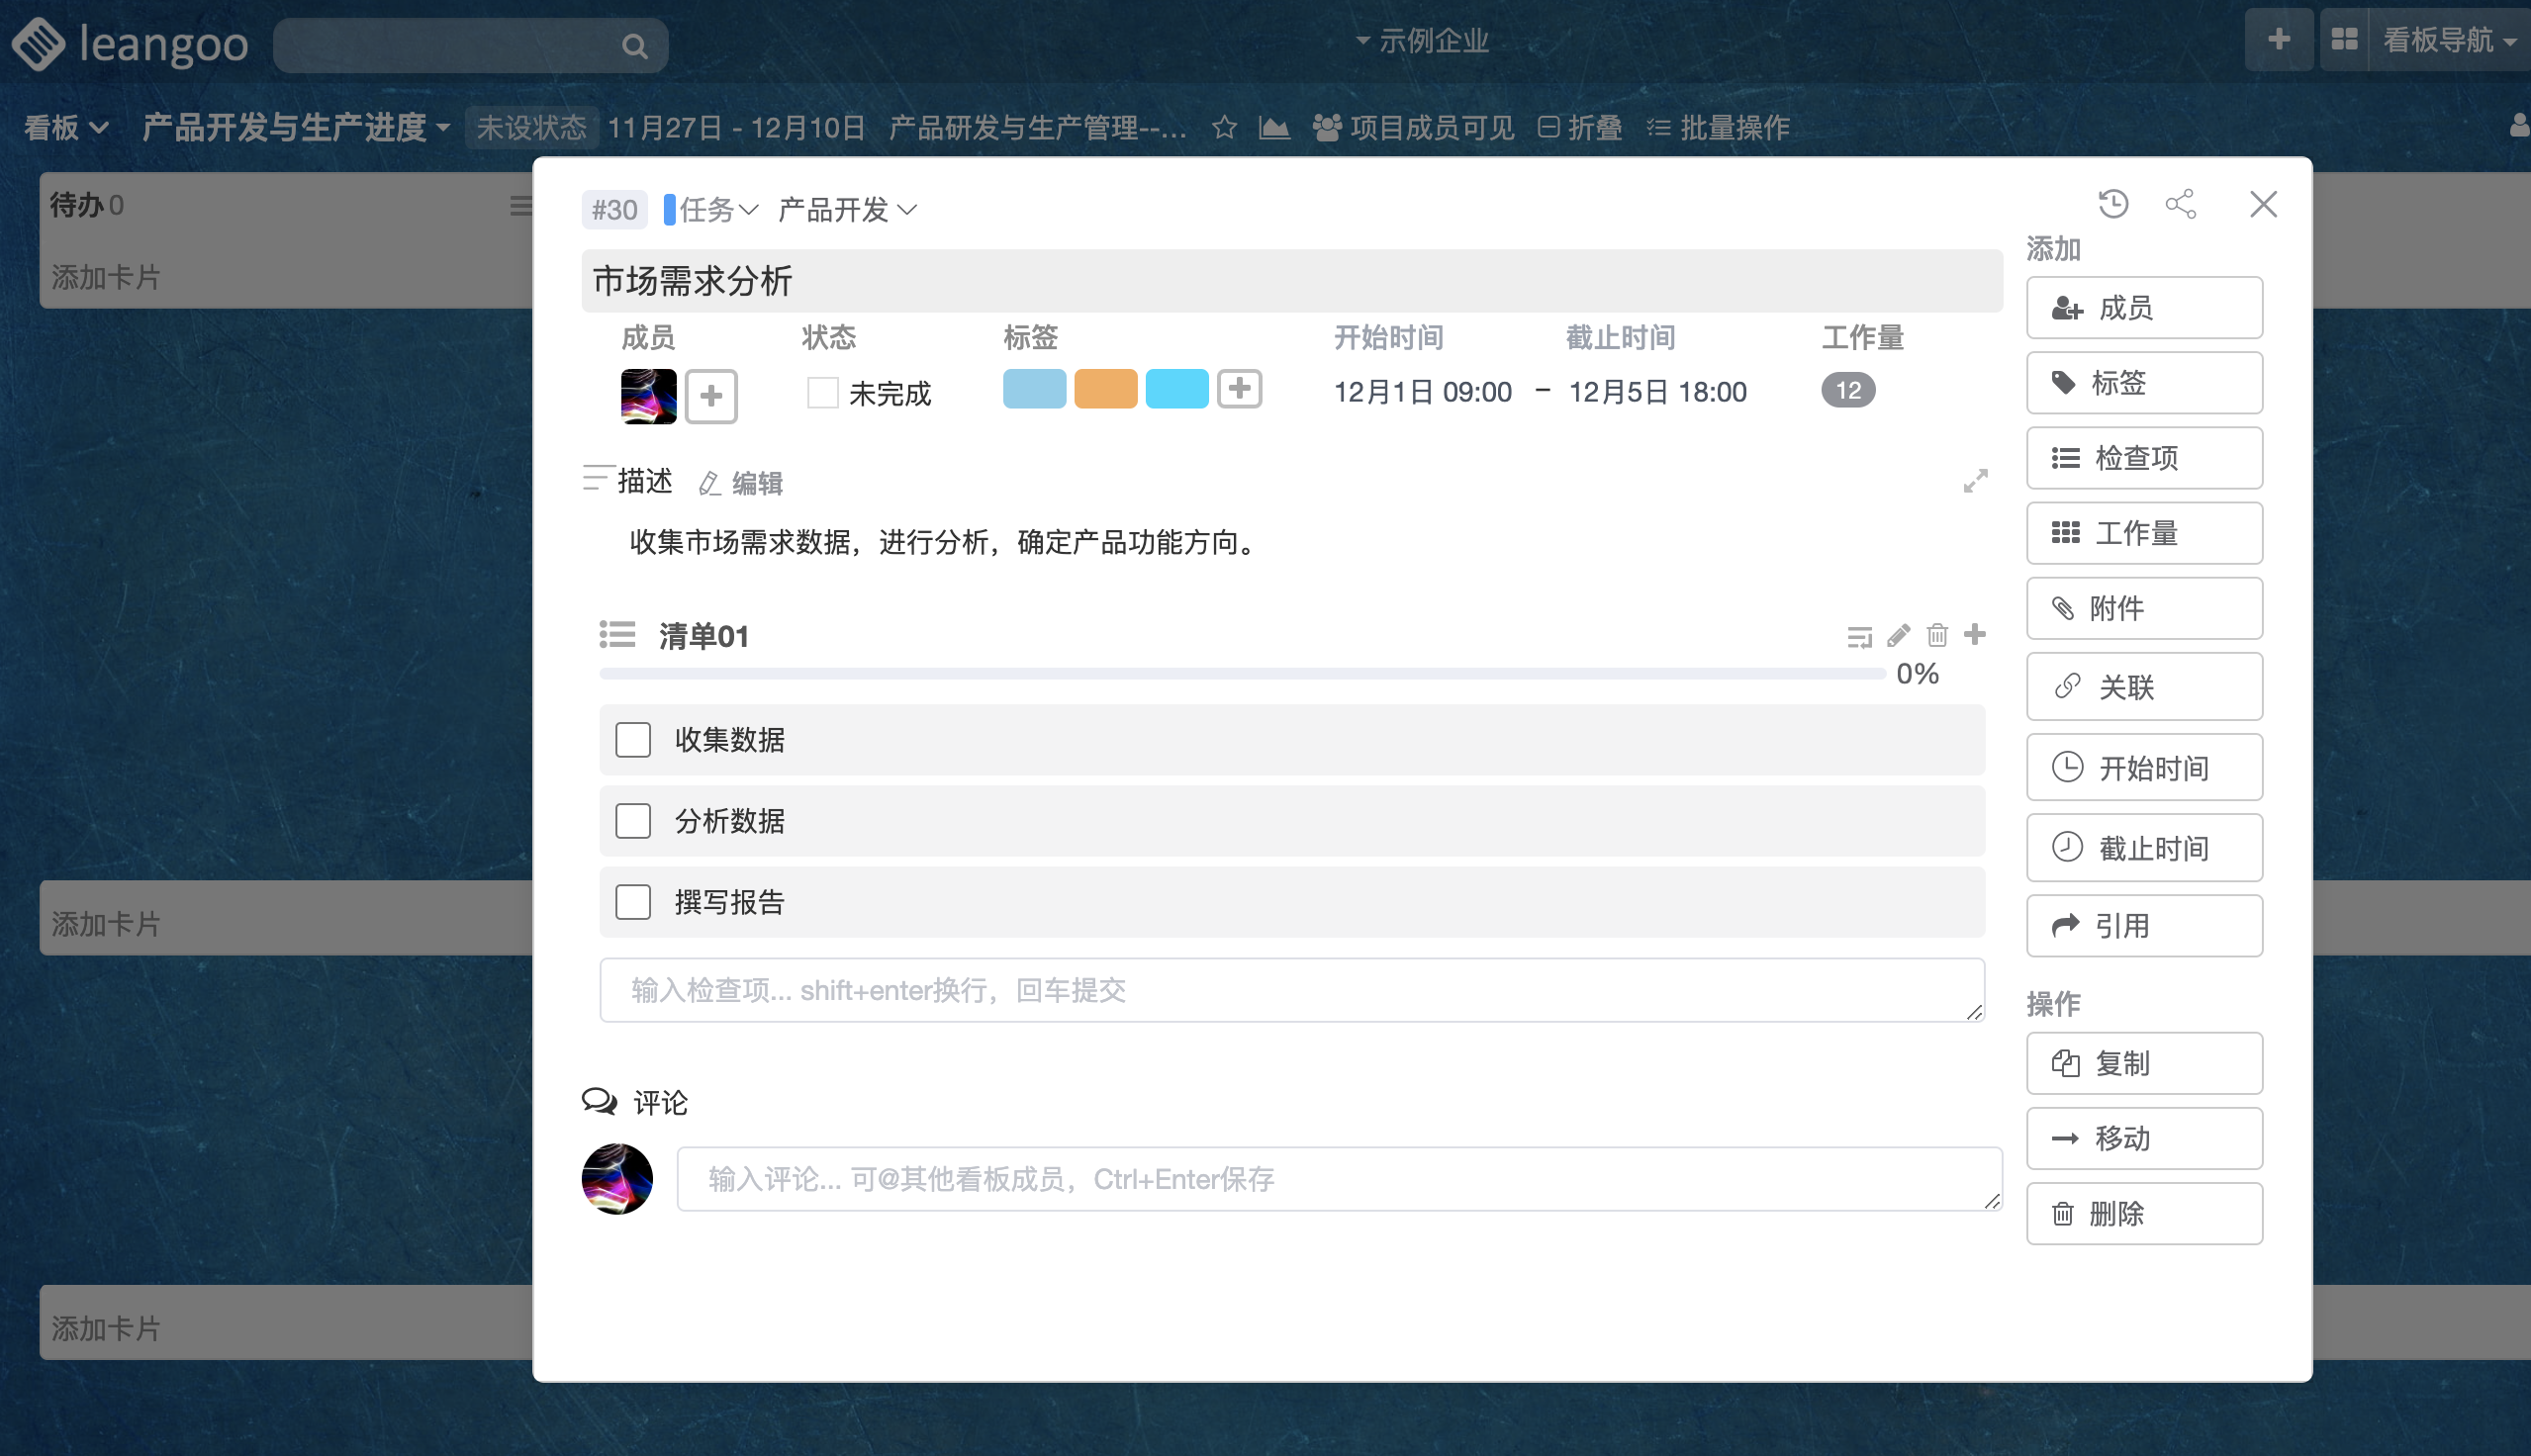Mark card status 未完成 checkbox
This screenshot has height=1456, width=2531.
(822, 392)
